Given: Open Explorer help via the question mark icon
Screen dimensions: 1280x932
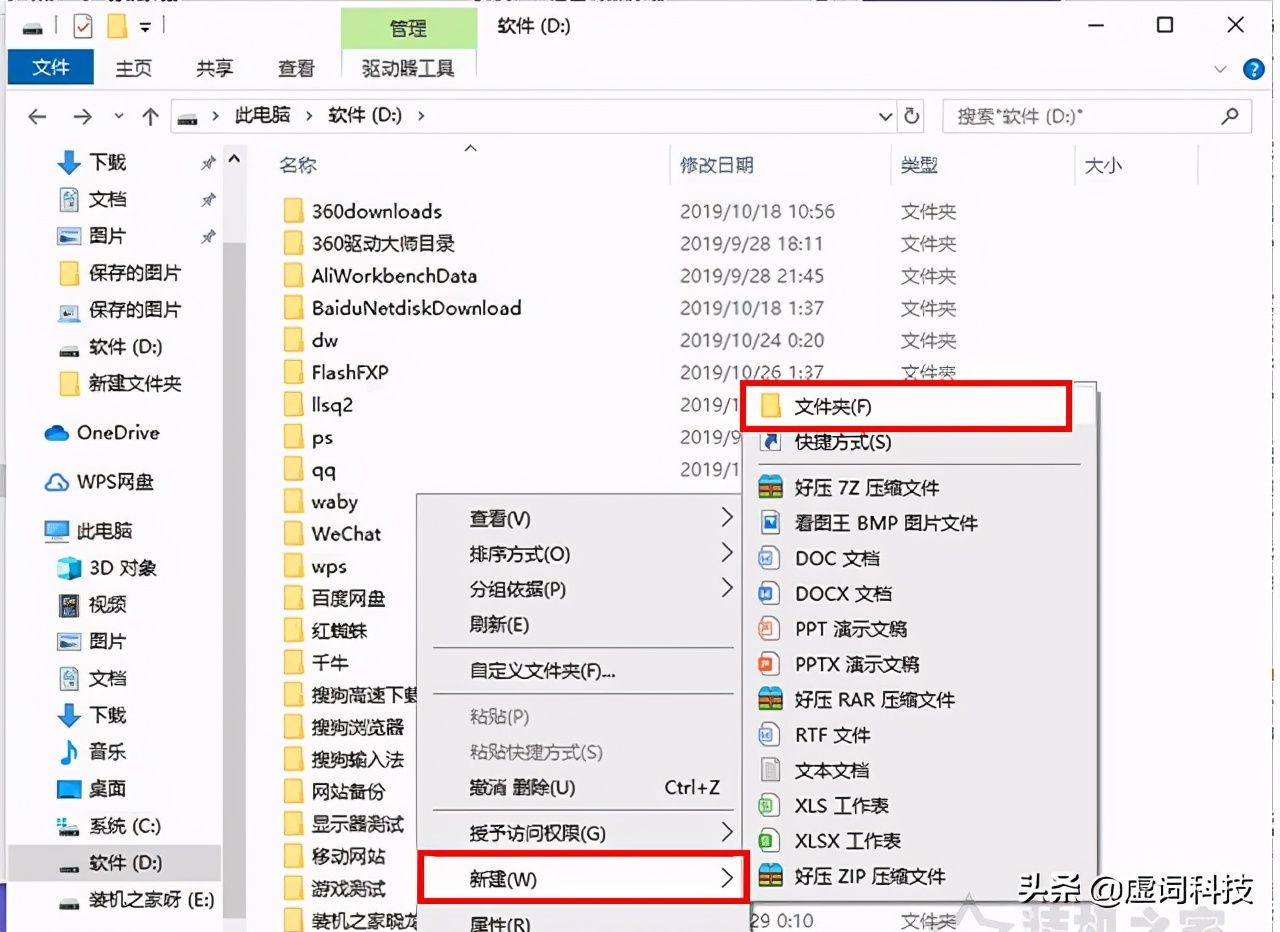Looking at the screenshot, I should (x=1253, y=69).
